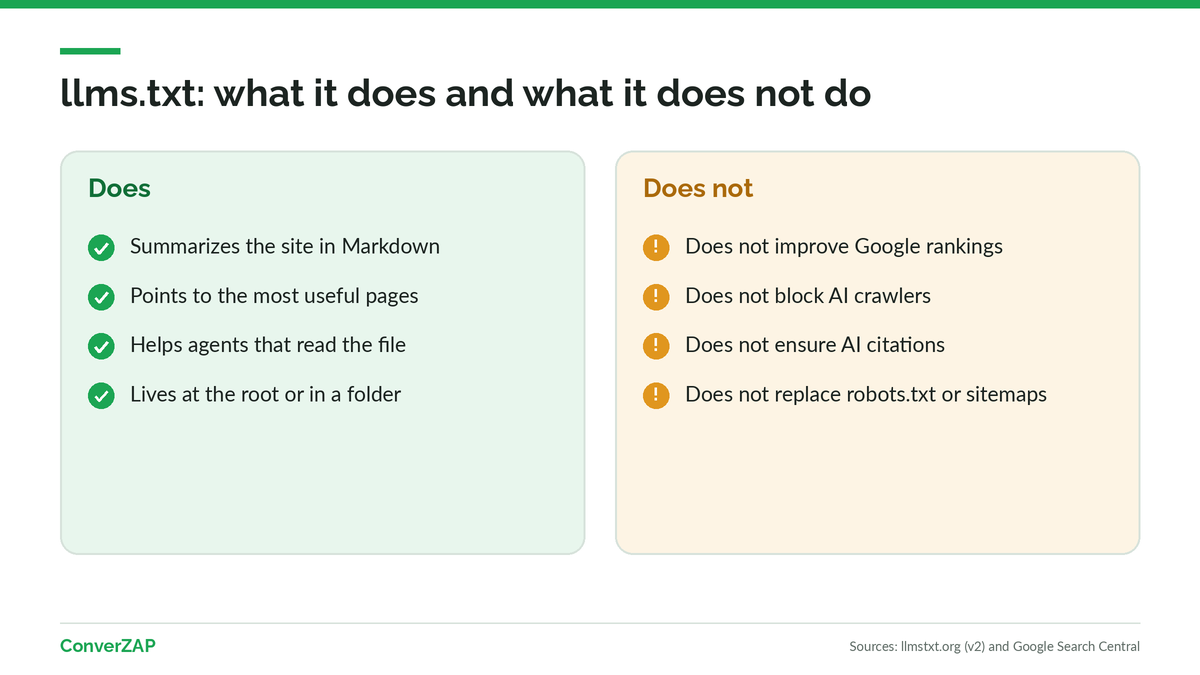Click the warning icon next to "Does not block AI crawlers"
Viewport: 1200px width, 675px height.
(656, 297)
